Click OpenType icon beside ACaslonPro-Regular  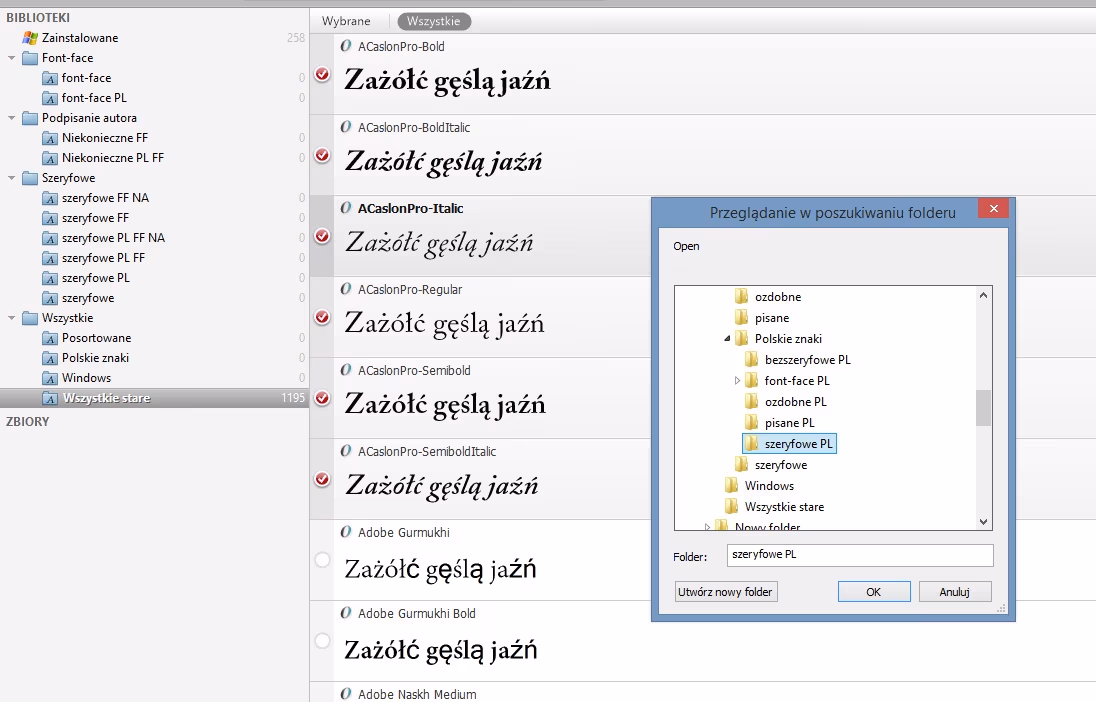[x=345, y=289]
